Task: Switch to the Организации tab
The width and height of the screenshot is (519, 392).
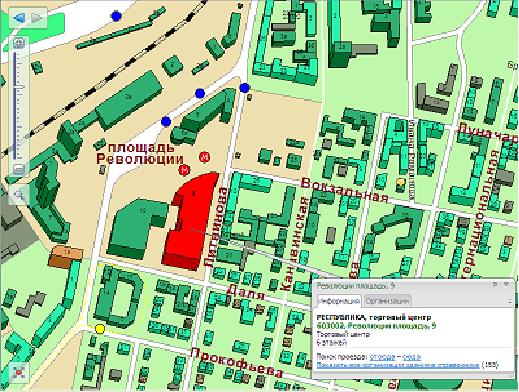Action: click(x=387, y=301)
